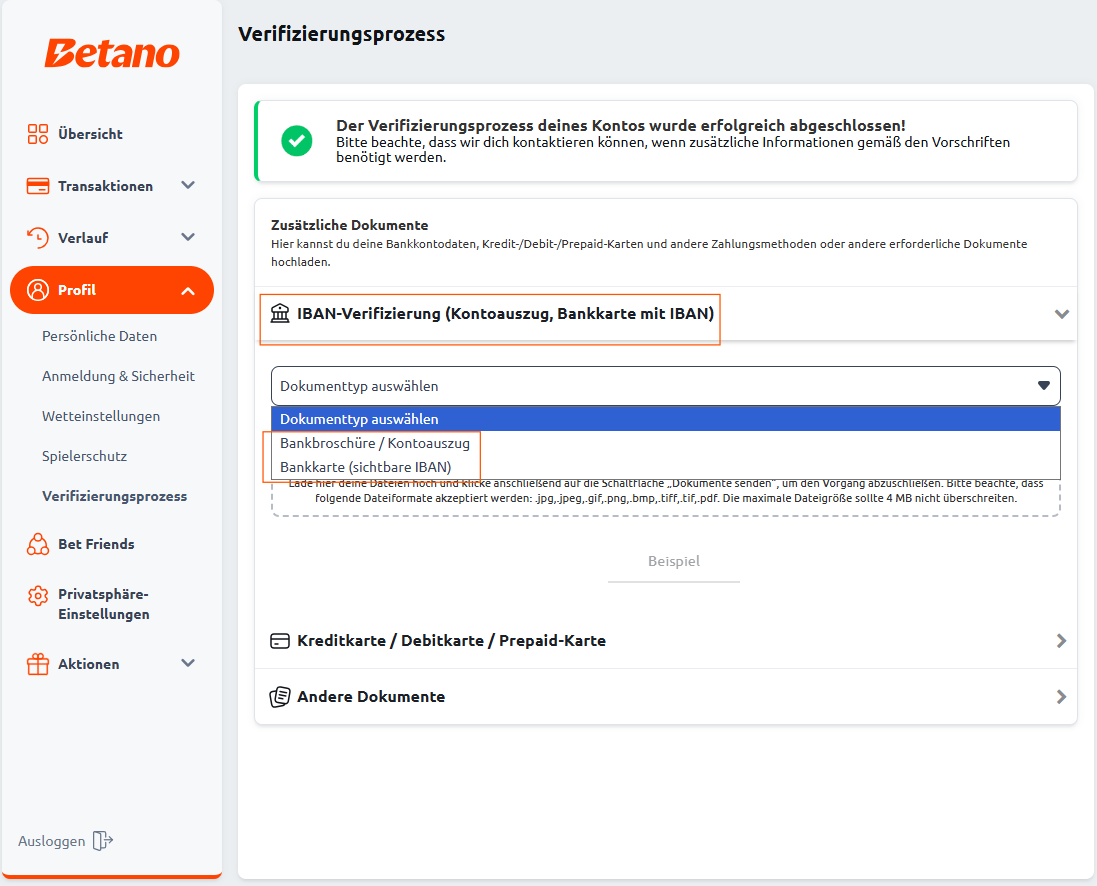Open Verlauf in the sidebar
The height and width of the screenshot is (886, 1097).
[83, 238]
